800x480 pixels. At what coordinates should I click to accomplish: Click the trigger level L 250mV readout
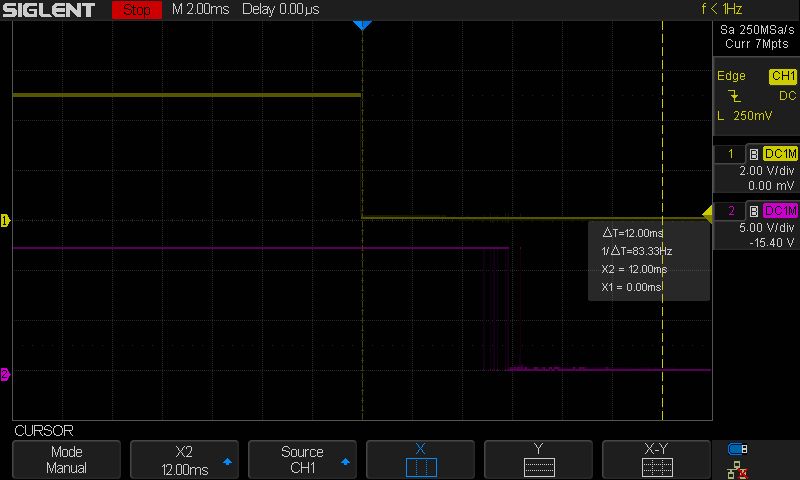tap(745, 116)
